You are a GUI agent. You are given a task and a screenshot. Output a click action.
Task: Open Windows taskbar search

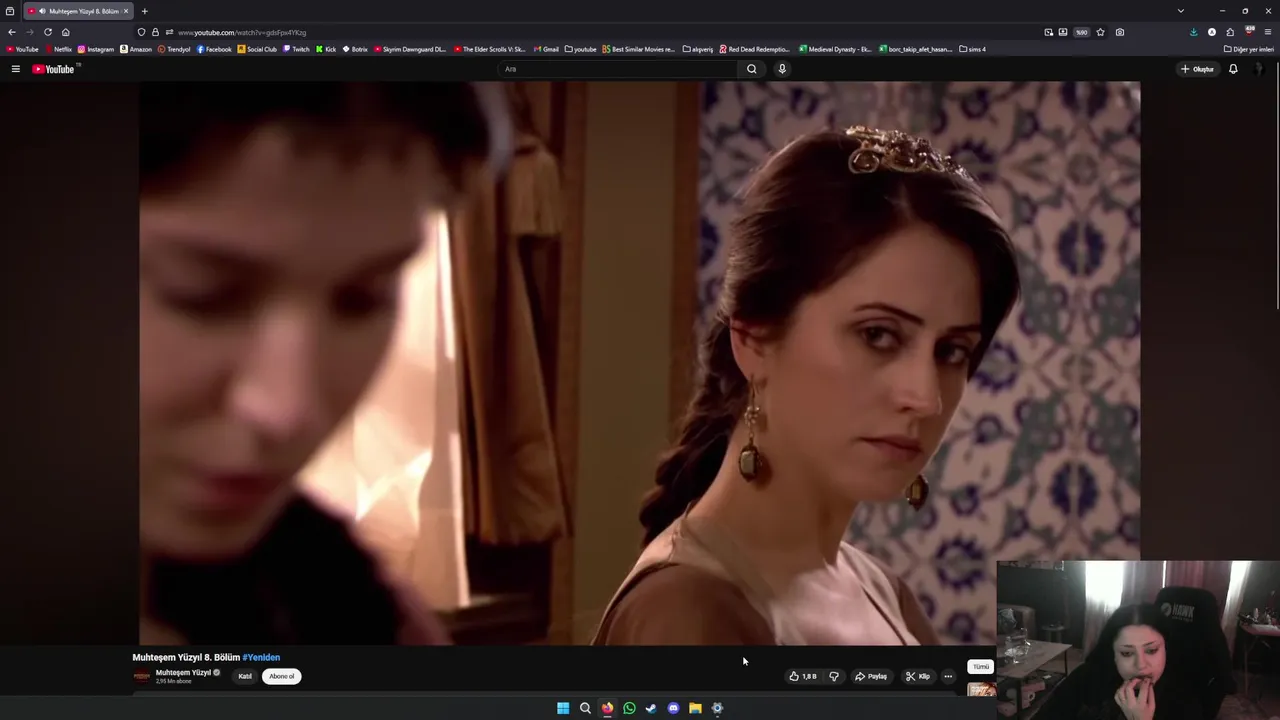(x=585, y=708)
